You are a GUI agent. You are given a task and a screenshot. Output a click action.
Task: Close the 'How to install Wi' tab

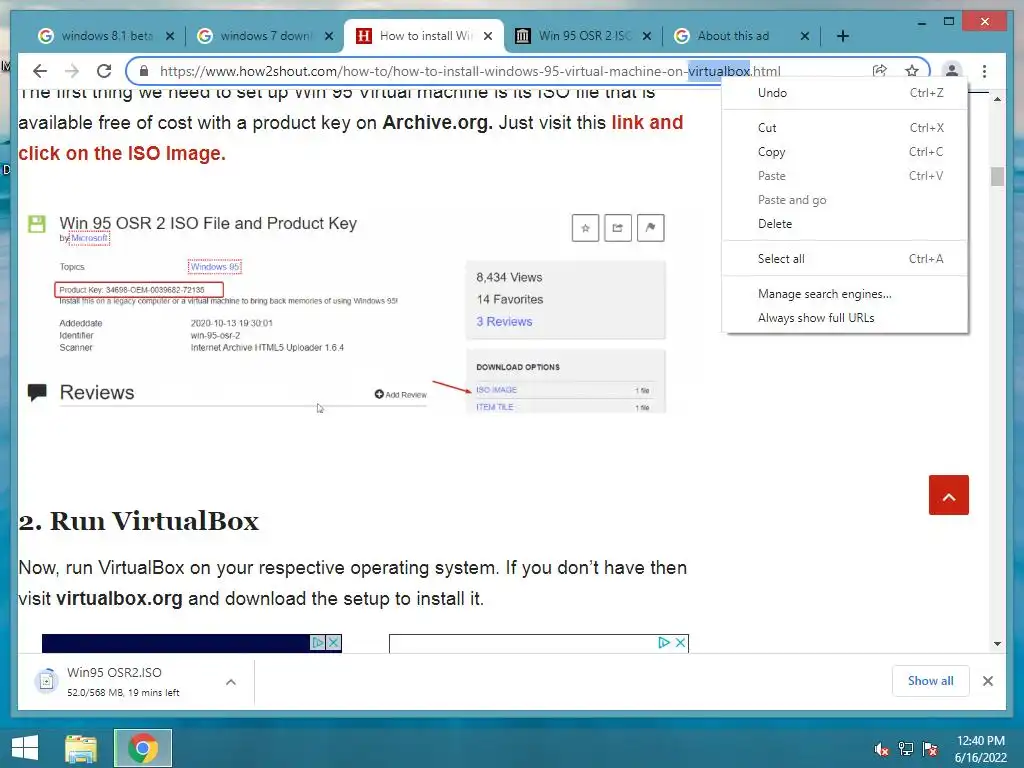tap(488, 36)
